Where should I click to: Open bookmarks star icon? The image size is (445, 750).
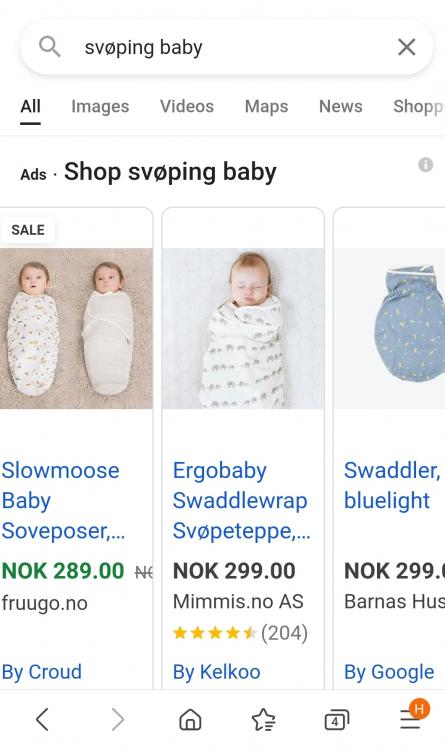point(263,719)
